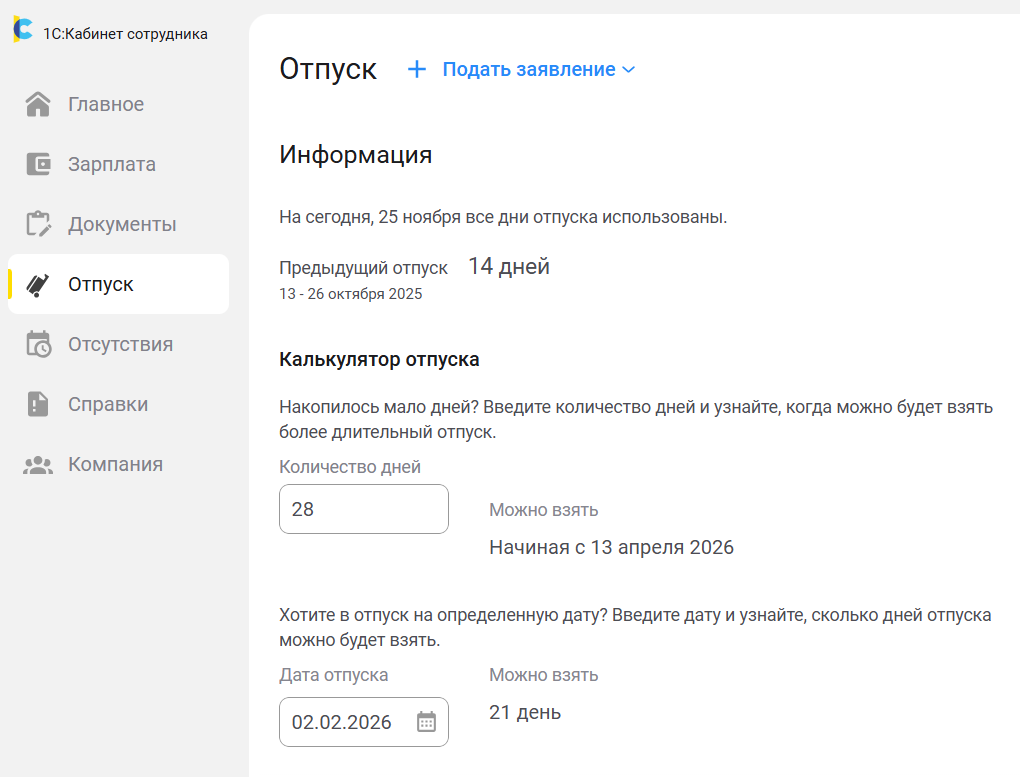The width and height of the screenshot is (1020, 777).
Task: Click the 1С:Кабинет сотрудника title link
Action: 125,34
